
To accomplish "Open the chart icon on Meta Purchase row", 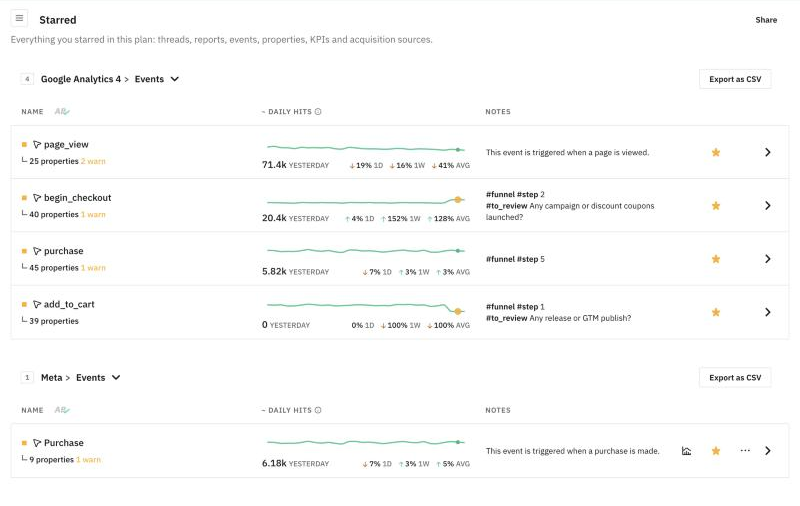I will pyautogui.click(x=686, y=451).
